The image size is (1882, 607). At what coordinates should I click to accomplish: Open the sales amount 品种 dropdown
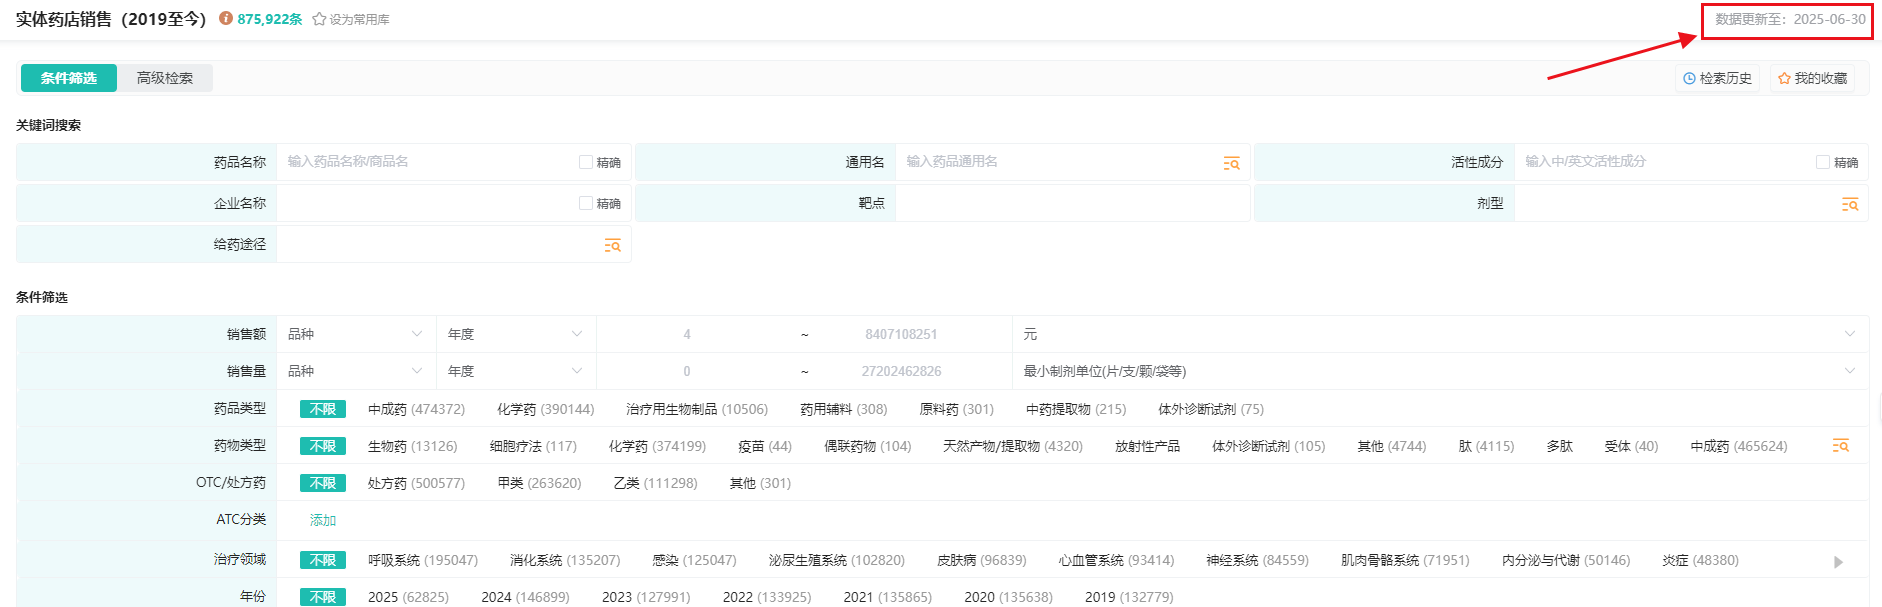355,334
